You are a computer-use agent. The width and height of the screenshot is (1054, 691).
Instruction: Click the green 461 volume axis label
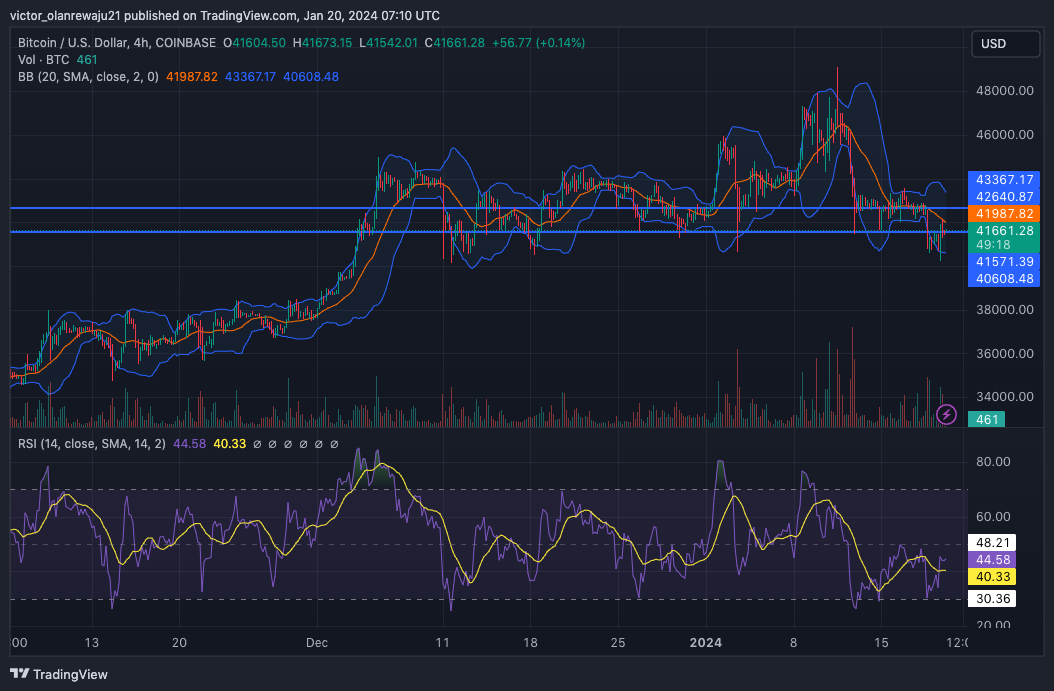pos(986,419)
